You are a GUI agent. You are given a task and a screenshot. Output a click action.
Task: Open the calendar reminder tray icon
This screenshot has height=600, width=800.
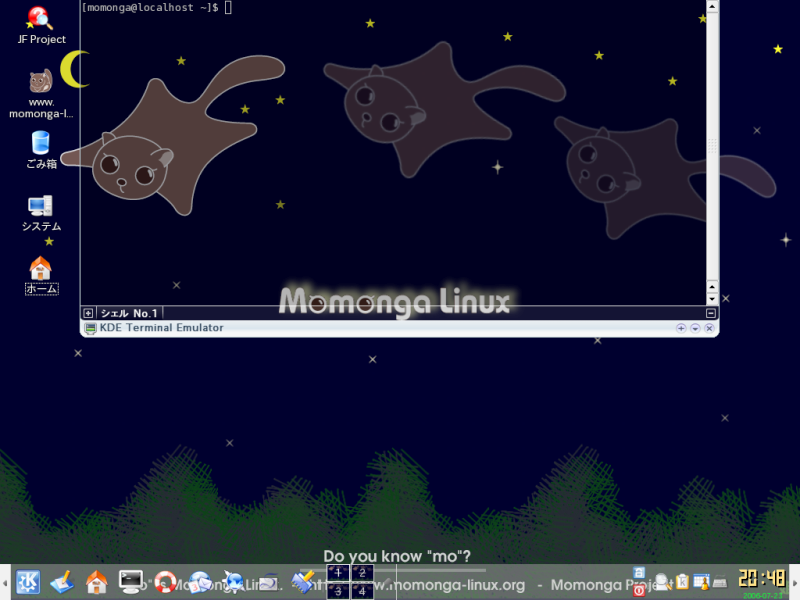point(701,582)
